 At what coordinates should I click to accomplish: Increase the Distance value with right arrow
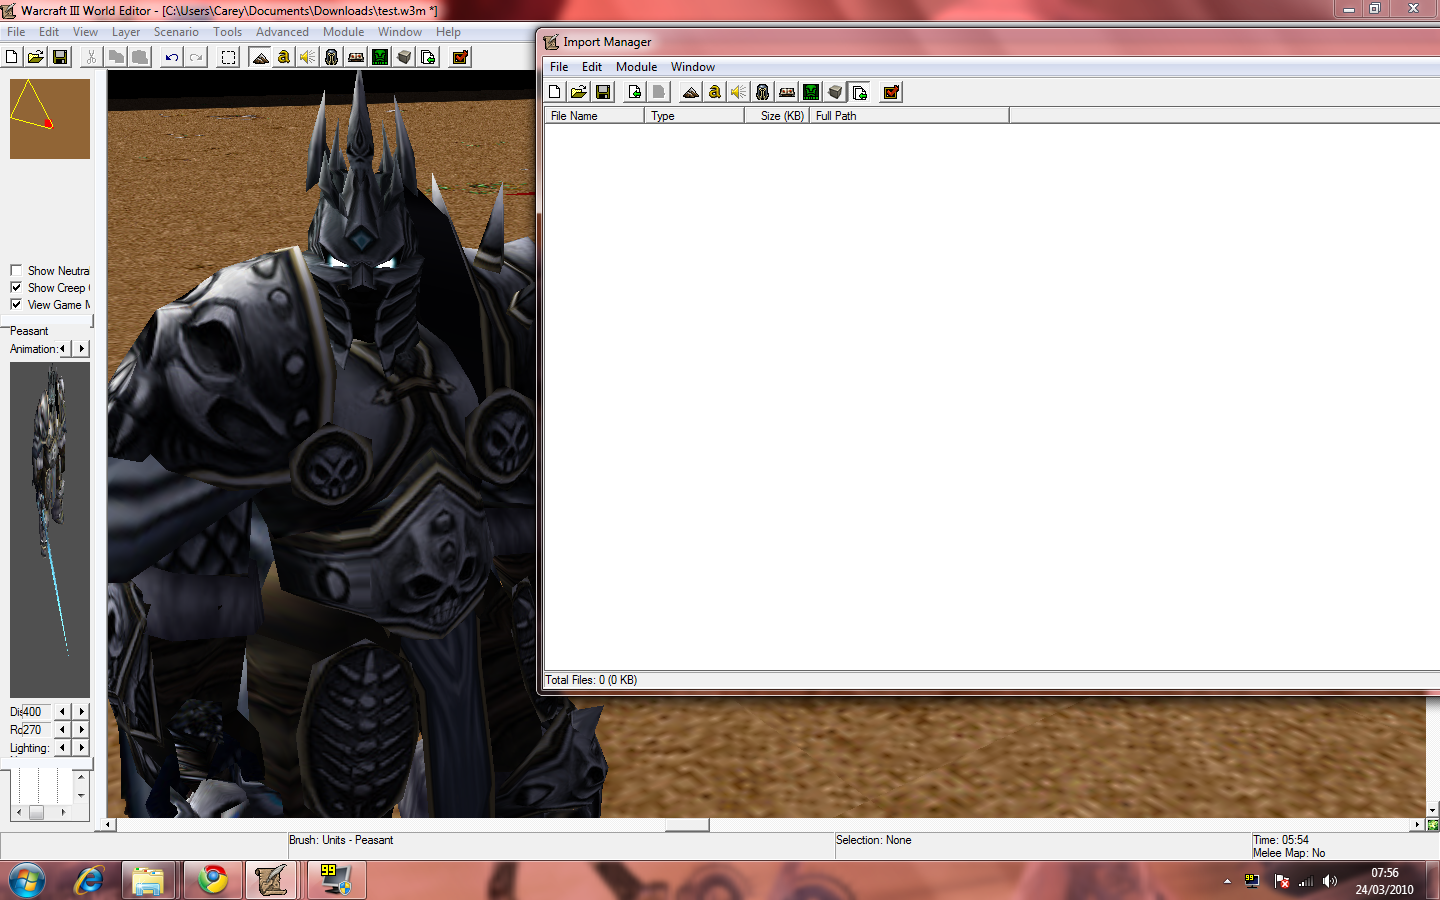tap(82, 711)
